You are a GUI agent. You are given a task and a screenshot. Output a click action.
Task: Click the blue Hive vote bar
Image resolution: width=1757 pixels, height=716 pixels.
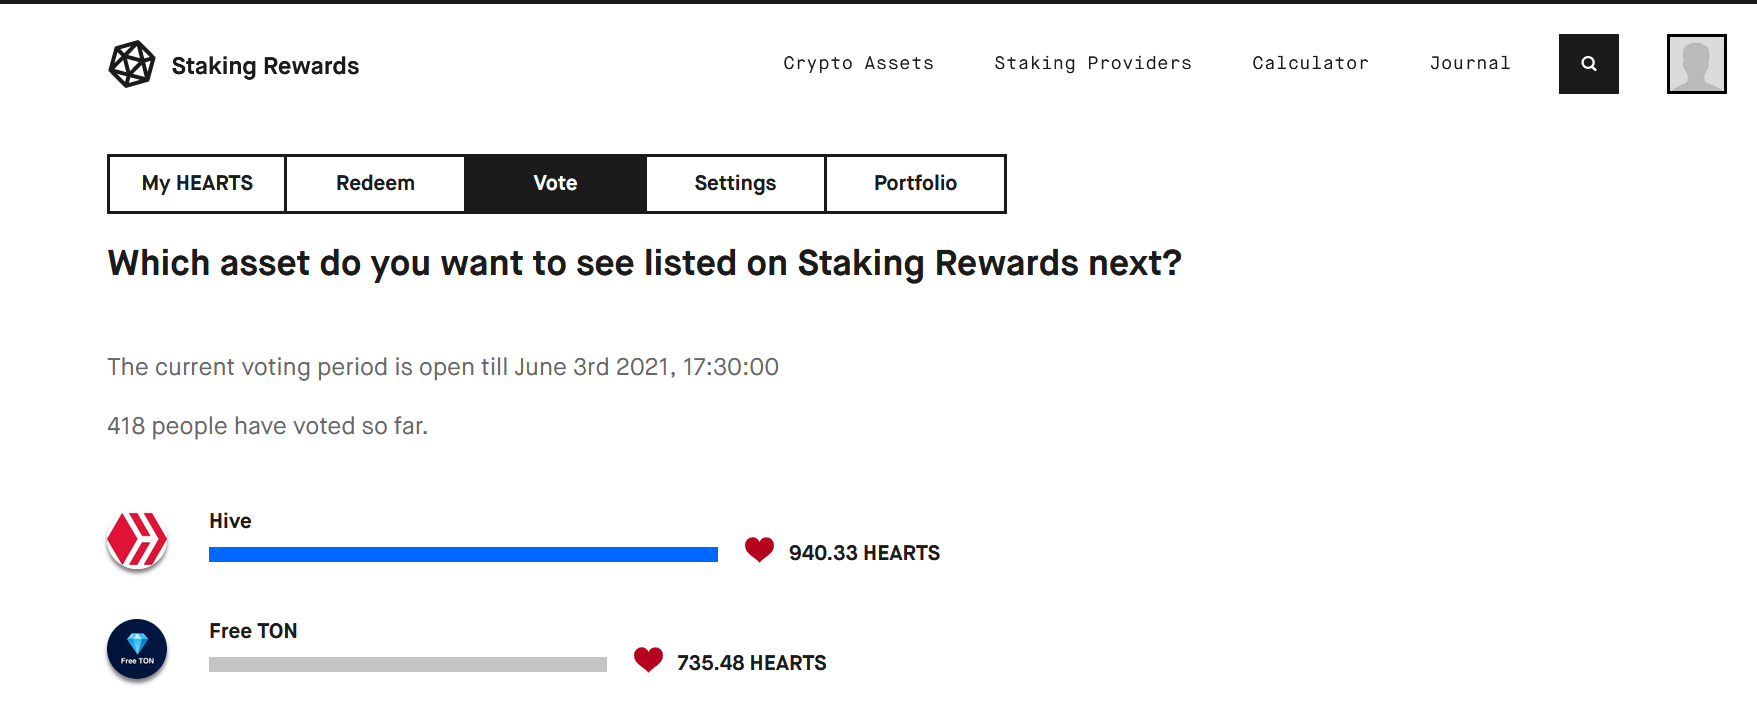(463, 554)
